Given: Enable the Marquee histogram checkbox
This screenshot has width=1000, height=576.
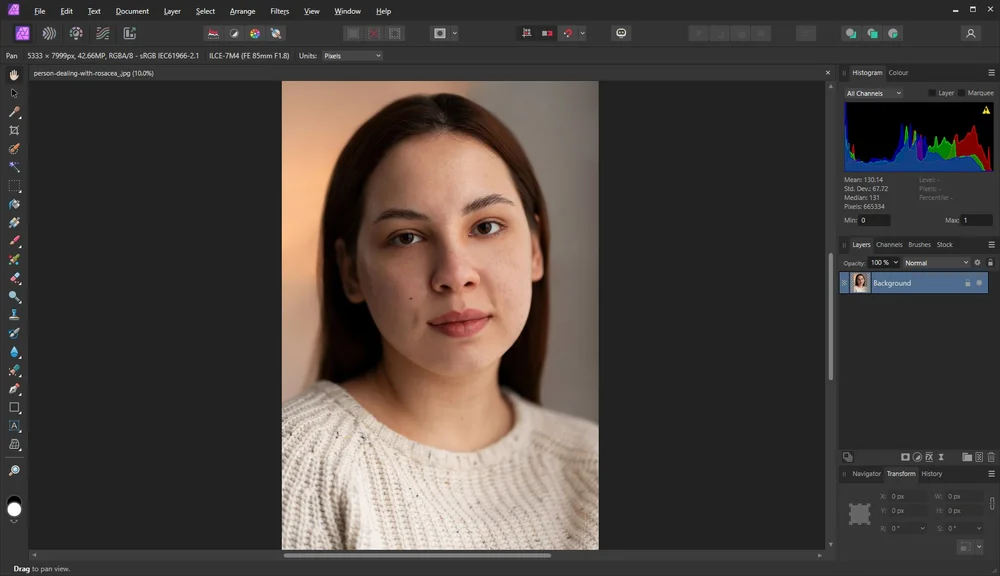Looking at the screenshot, I should [x=961, y=93].
